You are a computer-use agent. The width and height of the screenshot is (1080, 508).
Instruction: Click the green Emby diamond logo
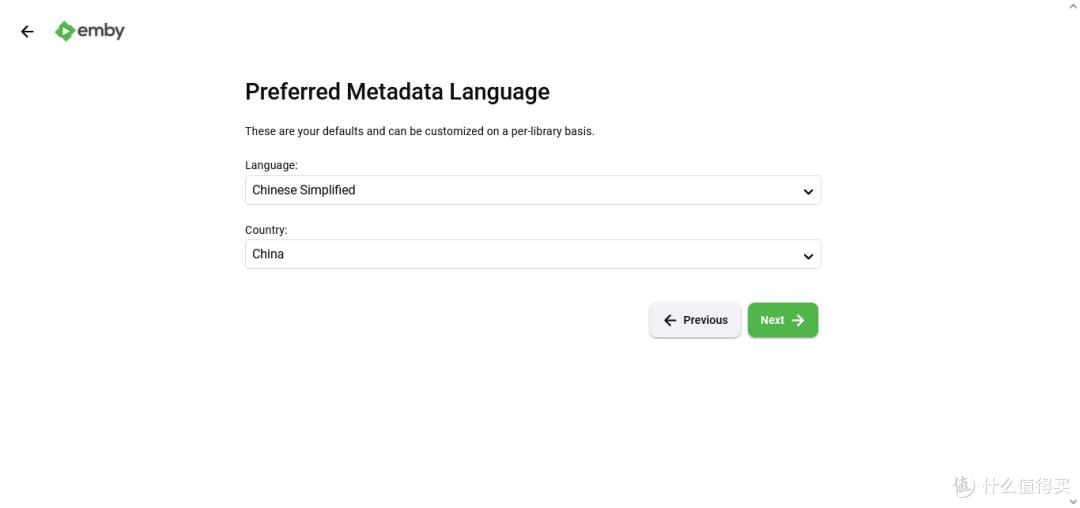(x=65, y=31)
